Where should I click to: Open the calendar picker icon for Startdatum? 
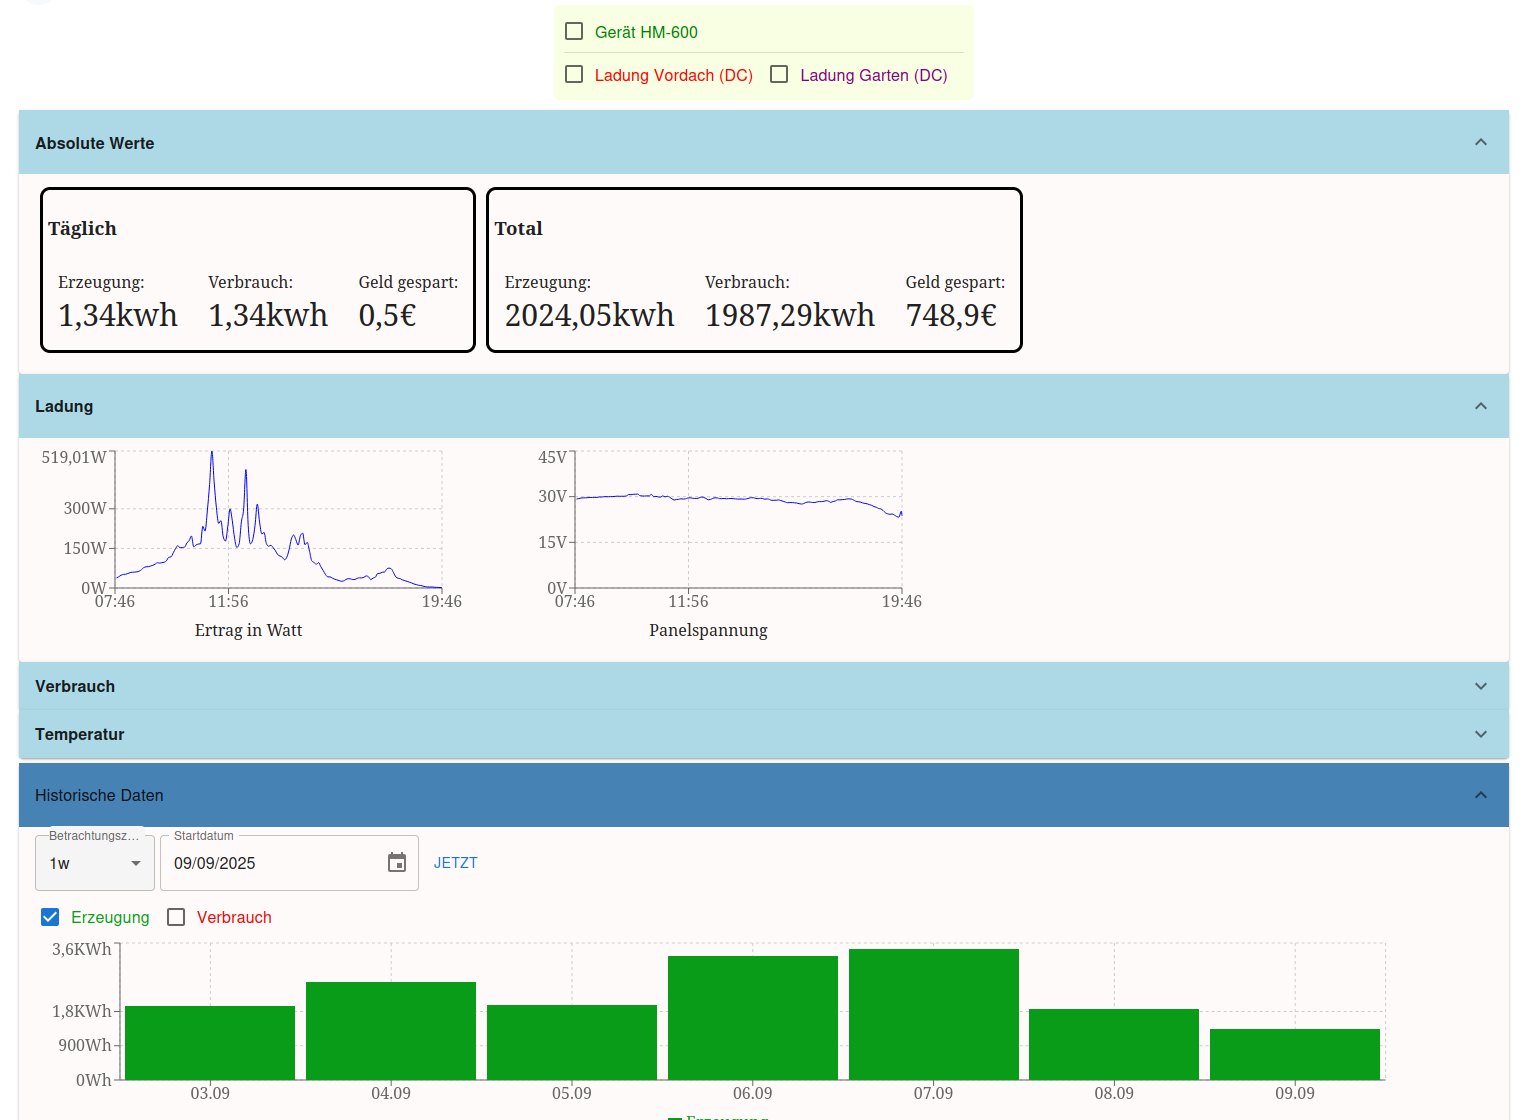tap(397, 863)
